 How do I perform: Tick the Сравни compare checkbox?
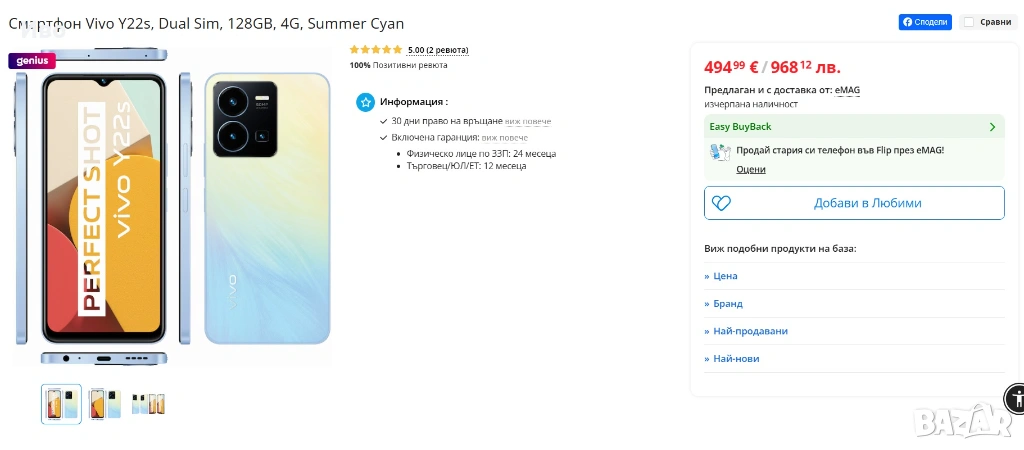(x=968, y=22)
